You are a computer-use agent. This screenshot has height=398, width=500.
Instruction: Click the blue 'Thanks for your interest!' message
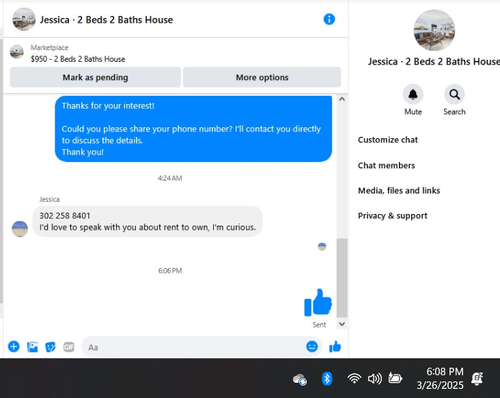193,129
